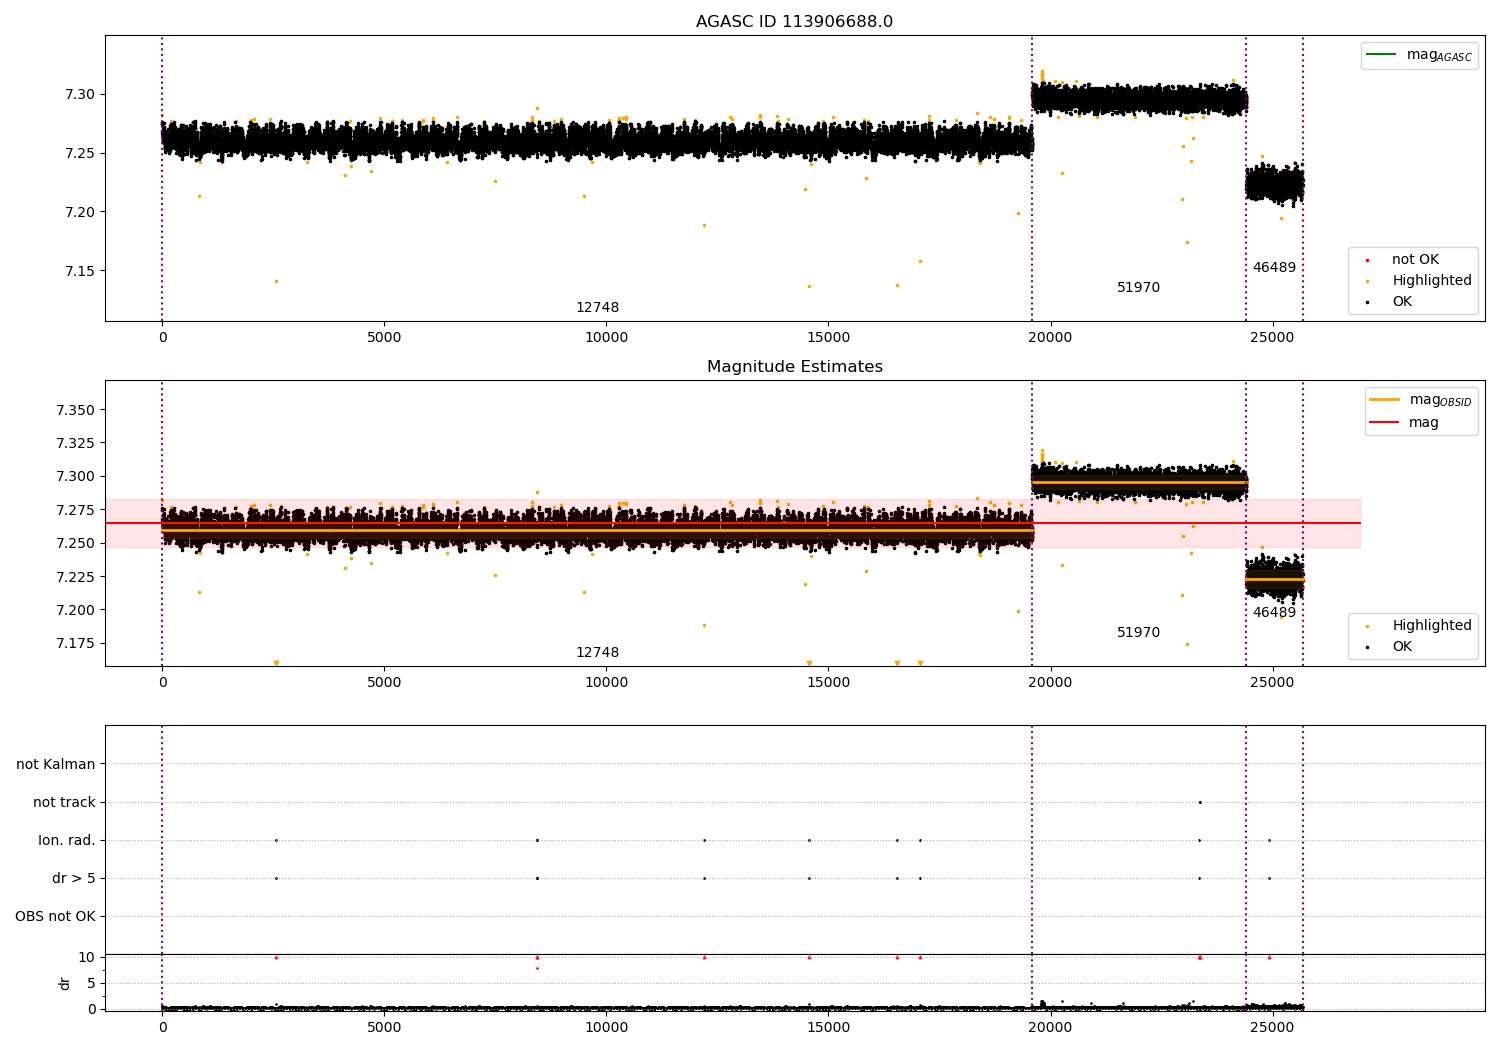Click the 15000 x-tick below the top plot

[x=828, y=338]
